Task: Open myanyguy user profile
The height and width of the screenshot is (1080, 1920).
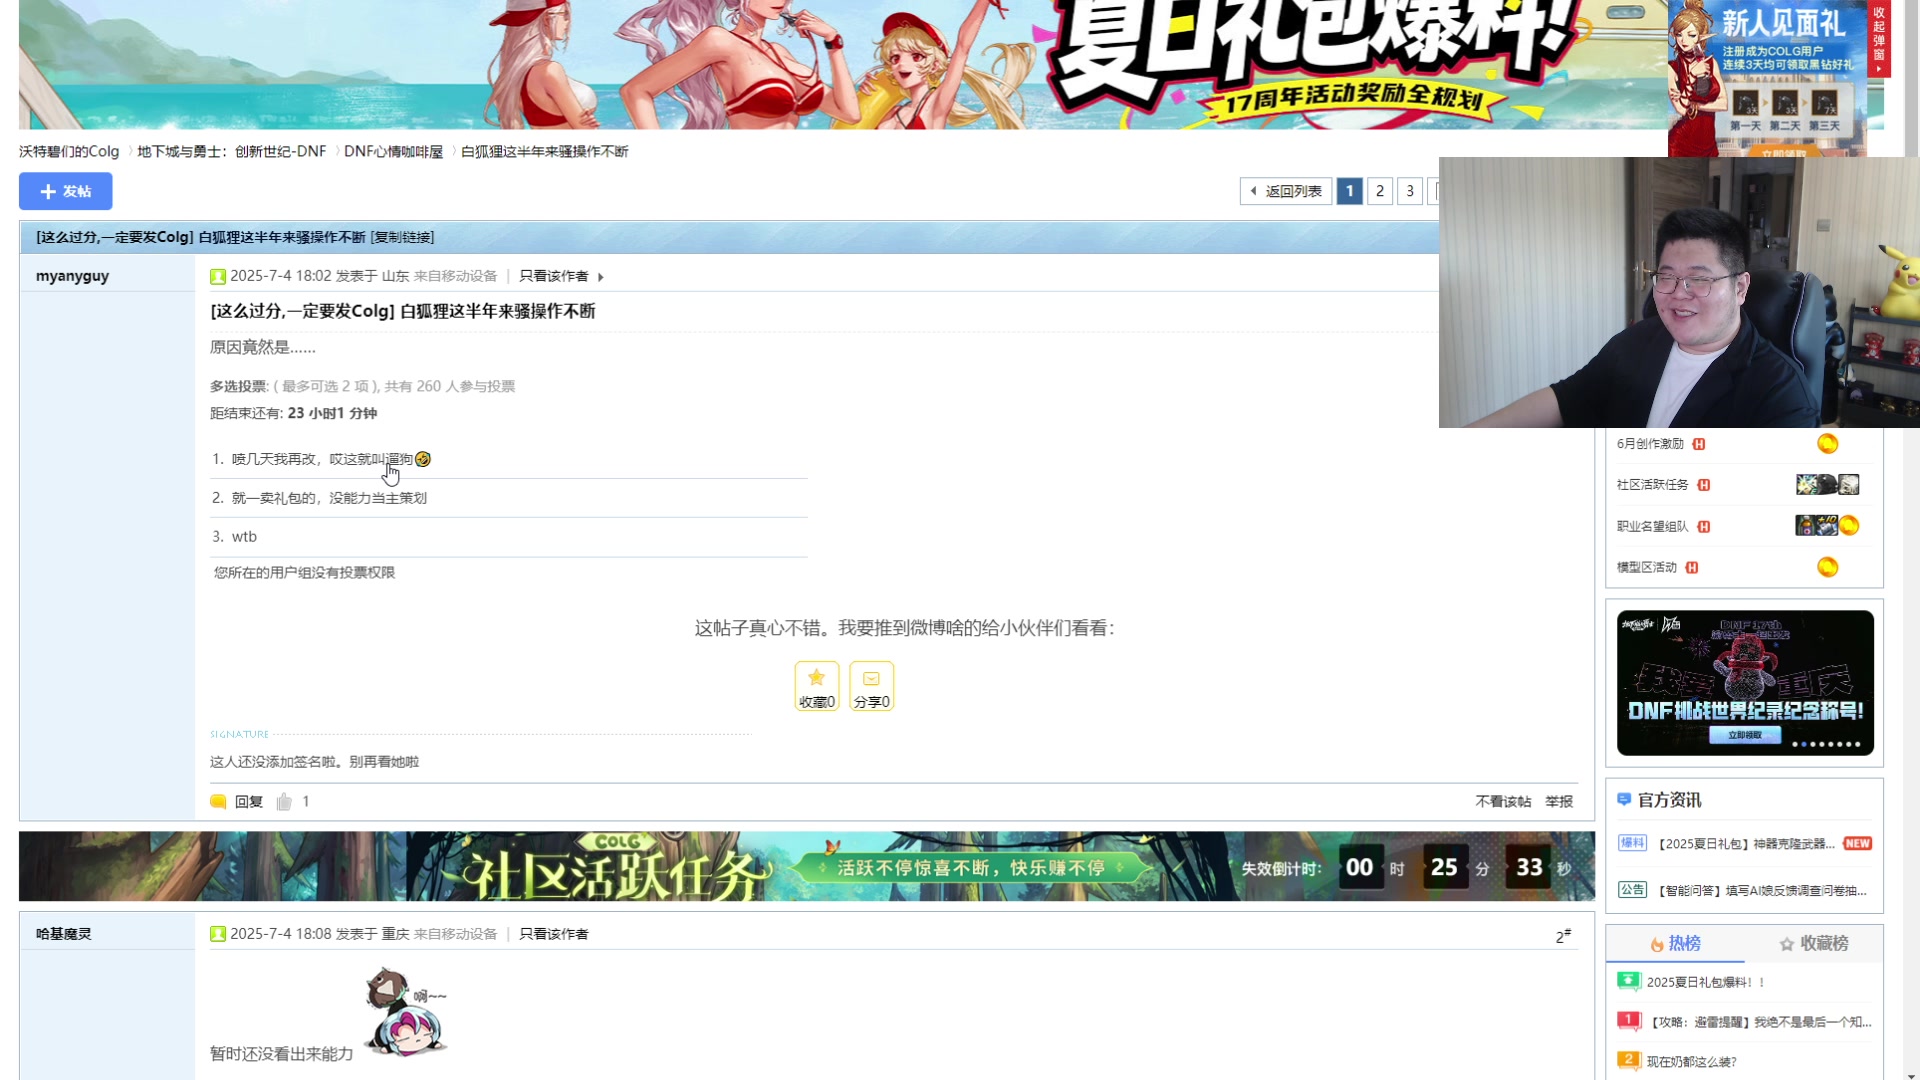Action: [72, 276]
